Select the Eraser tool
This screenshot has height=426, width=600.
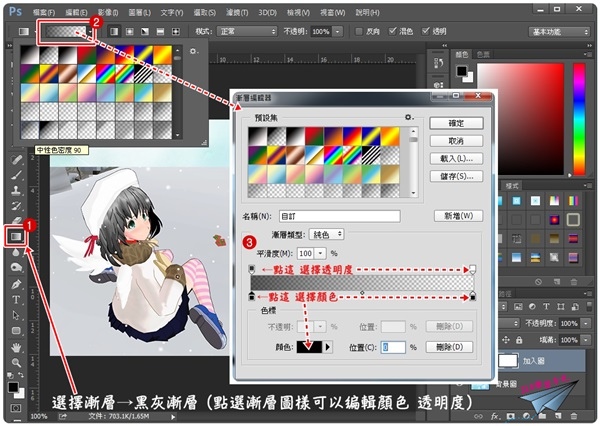point(16,221)
